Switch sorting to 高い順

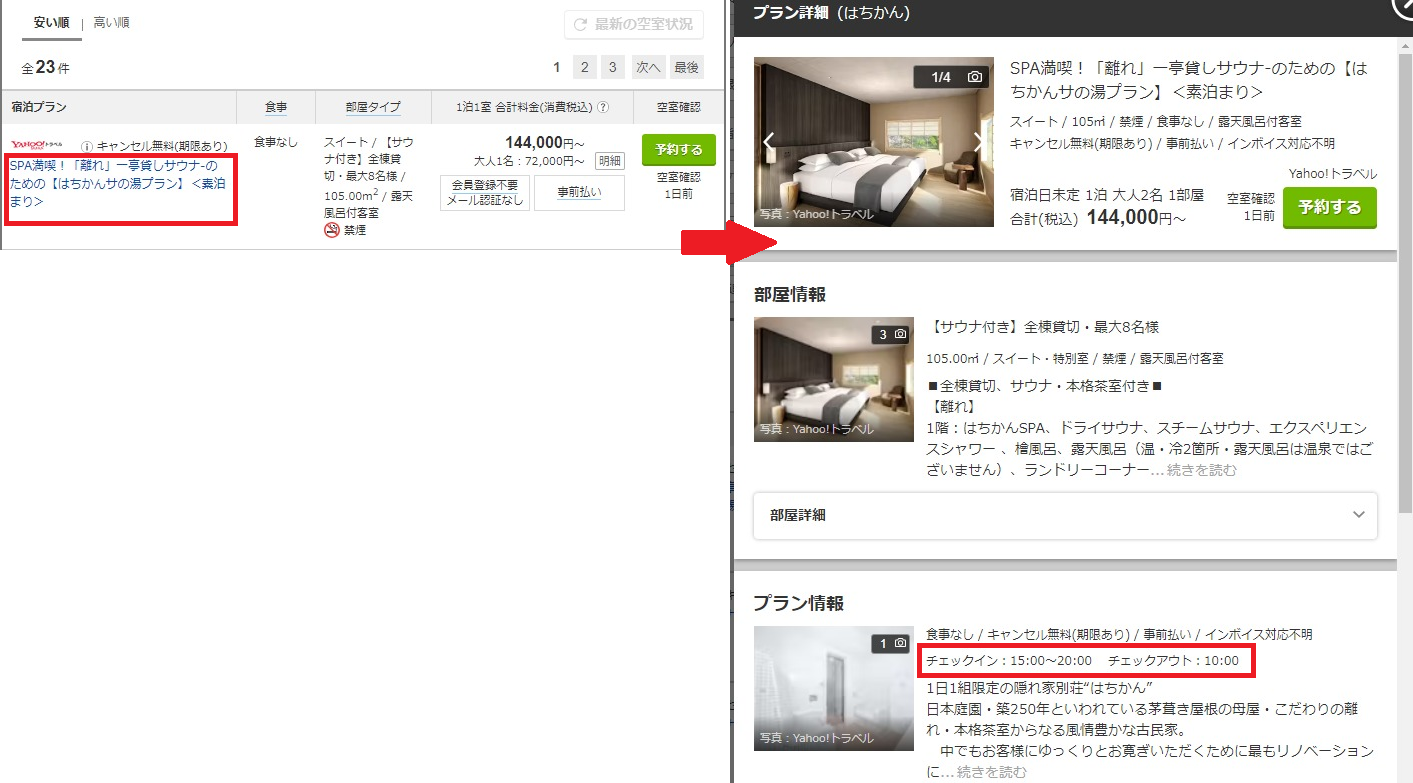pos(111,22)
